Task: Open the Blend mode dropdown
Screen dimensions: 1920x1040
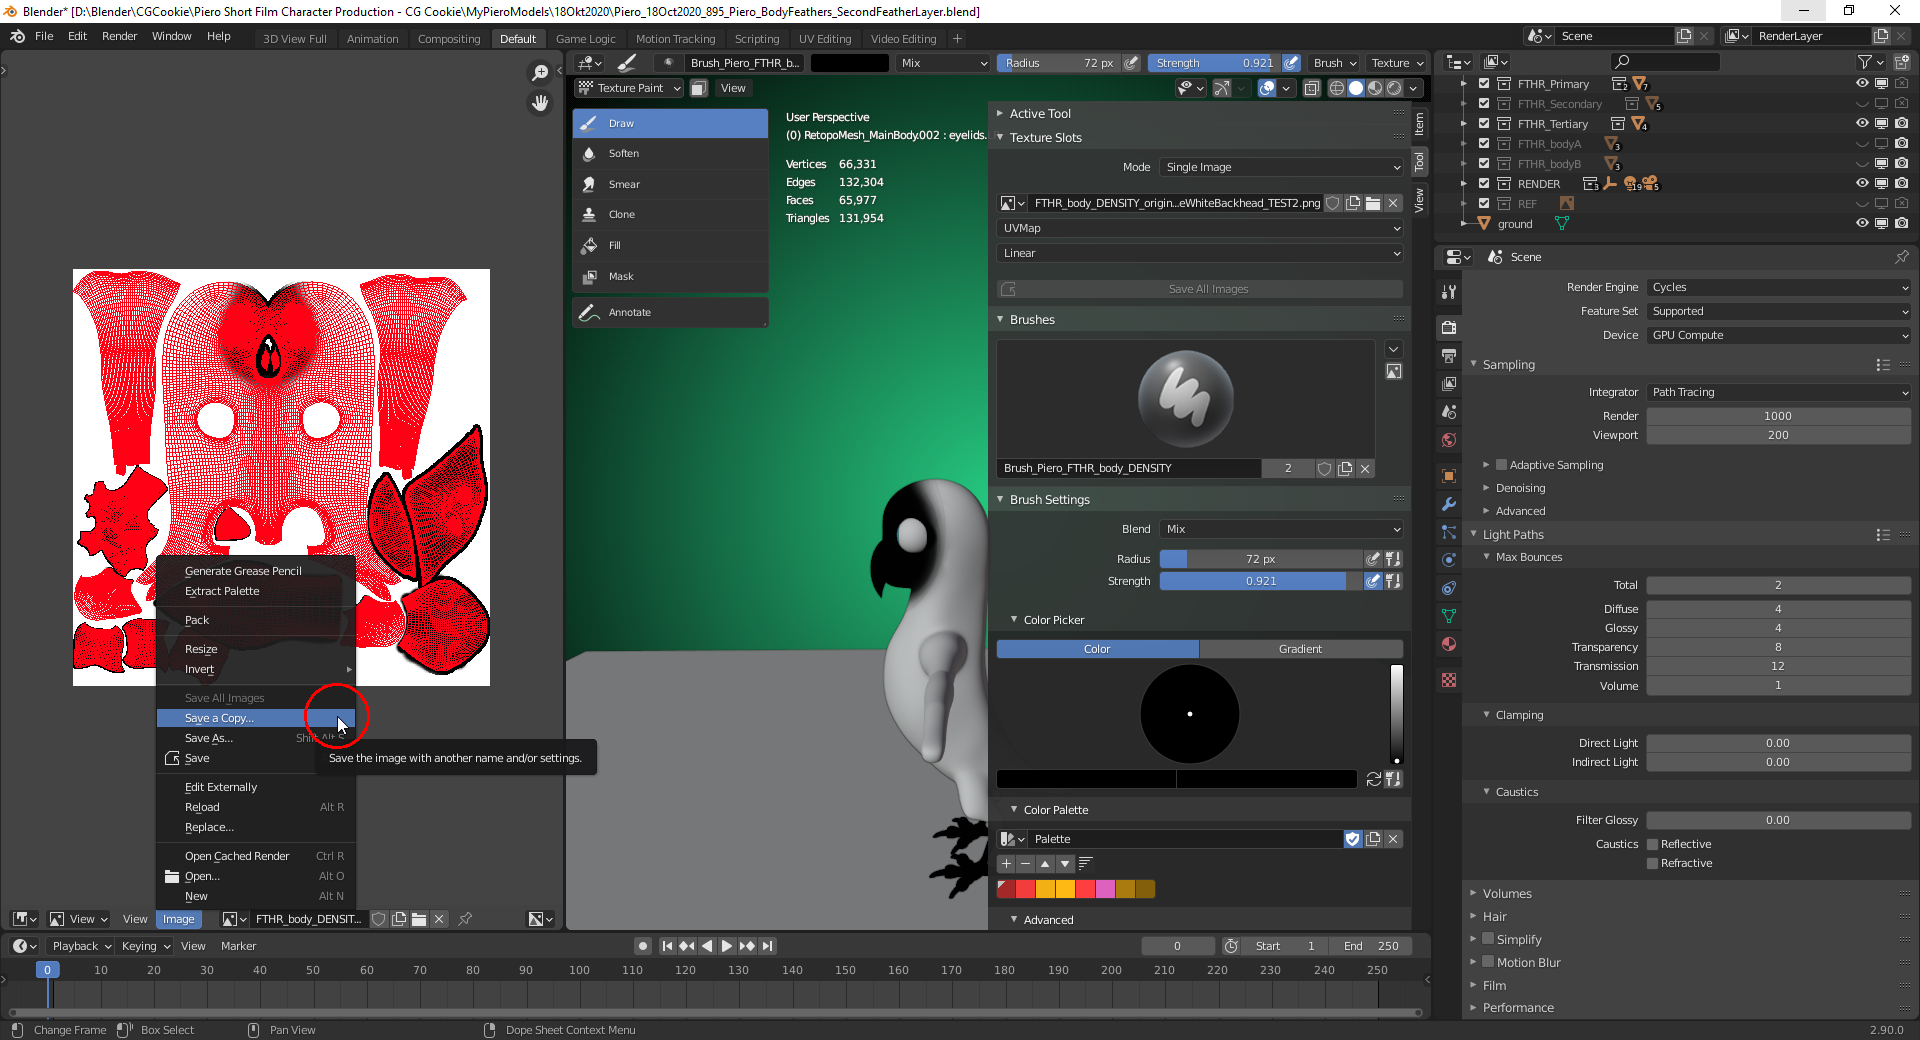Action: (x=1281, y=529)
